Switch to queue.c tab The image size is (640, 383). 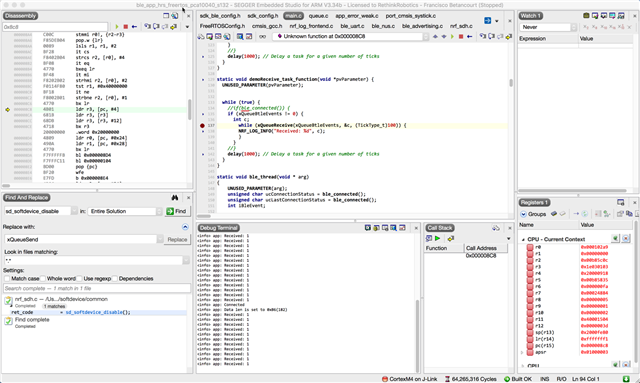[x=318, y=16]
